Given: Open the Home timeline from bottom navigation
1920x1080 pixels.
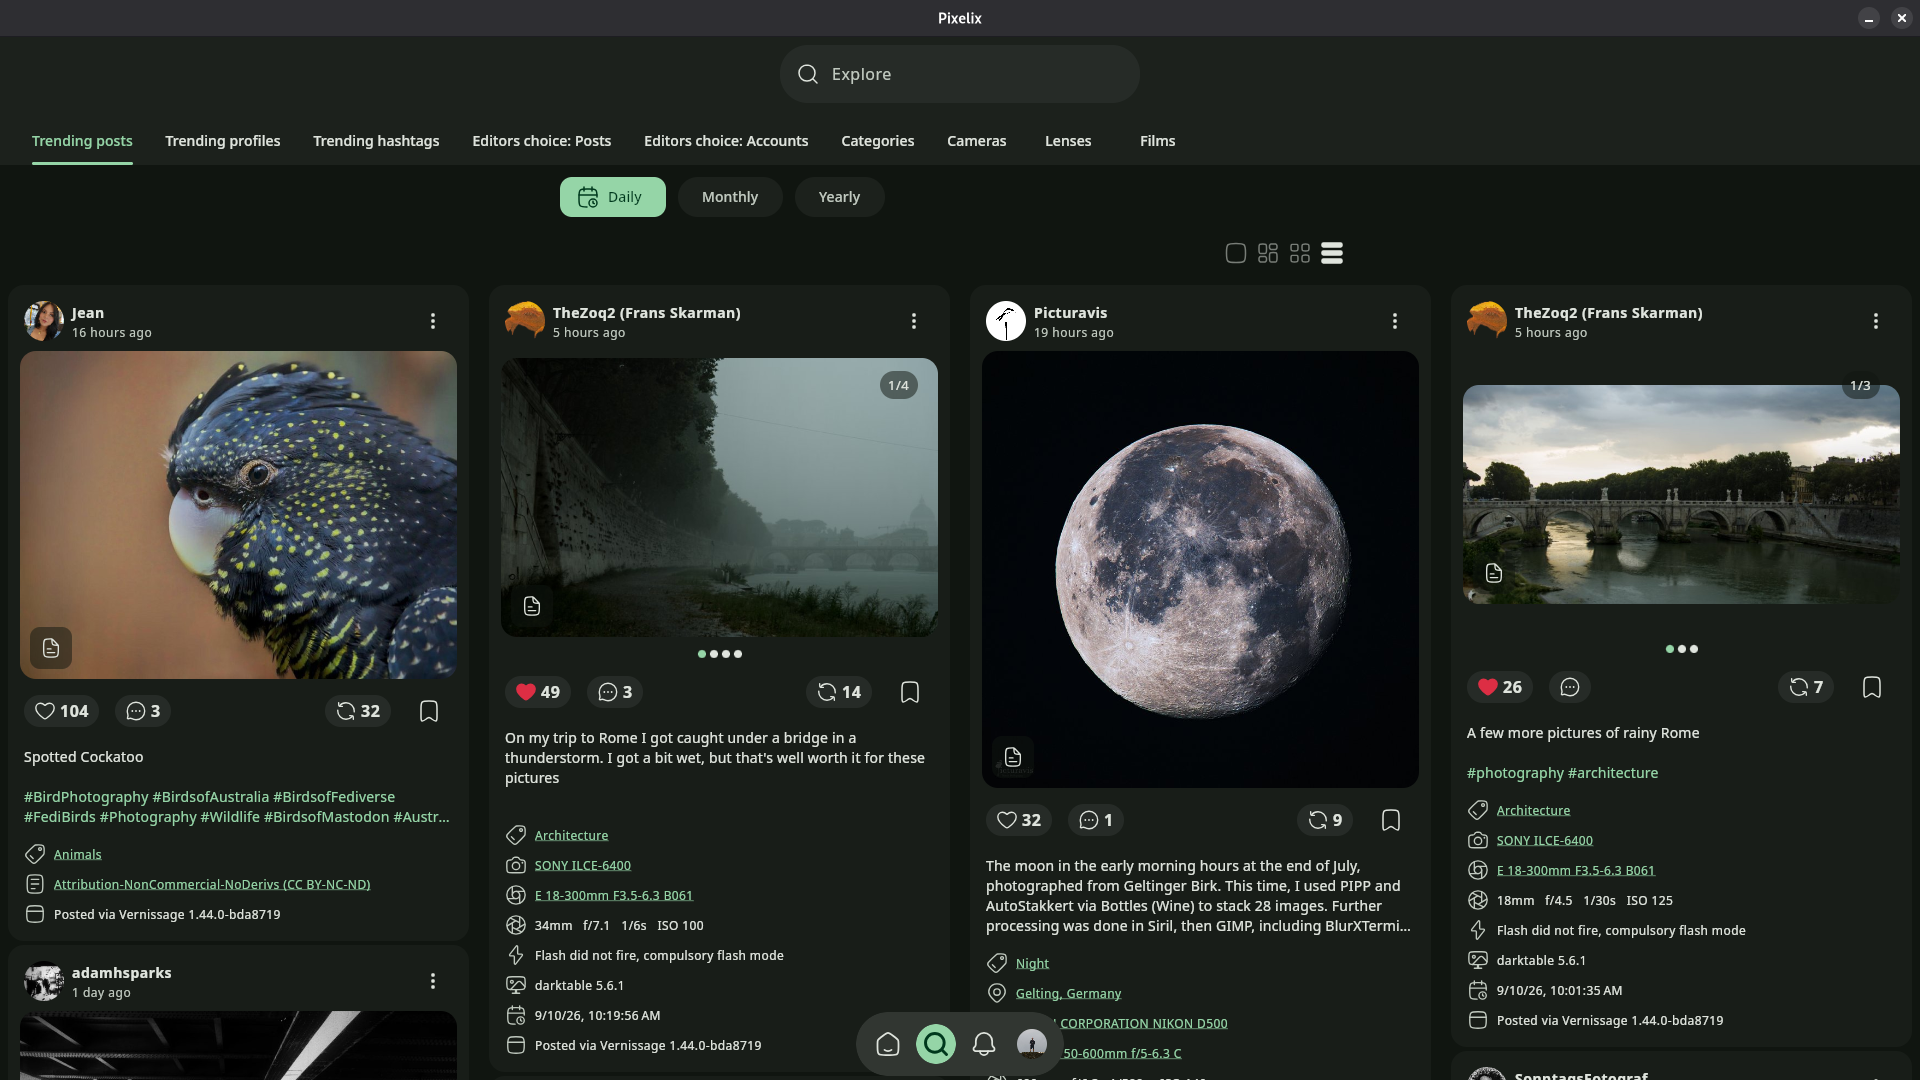Looking at the screenshot, I should click(888, 1044).
